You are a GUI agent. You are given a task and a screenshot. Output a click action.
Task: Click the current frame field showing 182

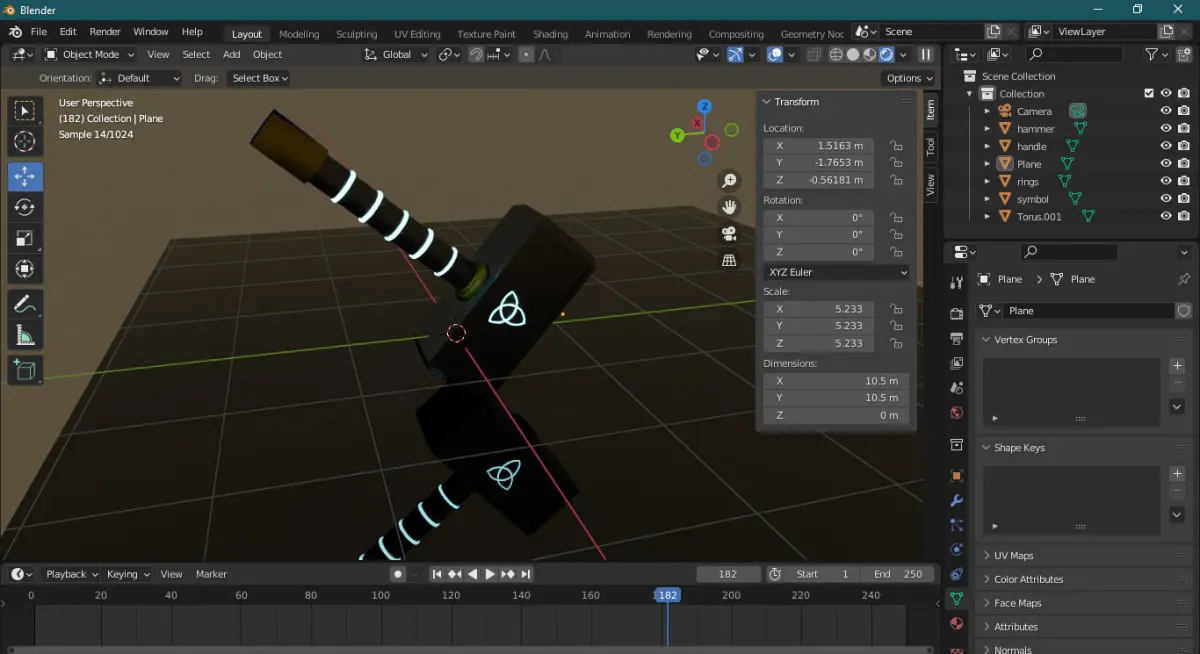(728, 574)
